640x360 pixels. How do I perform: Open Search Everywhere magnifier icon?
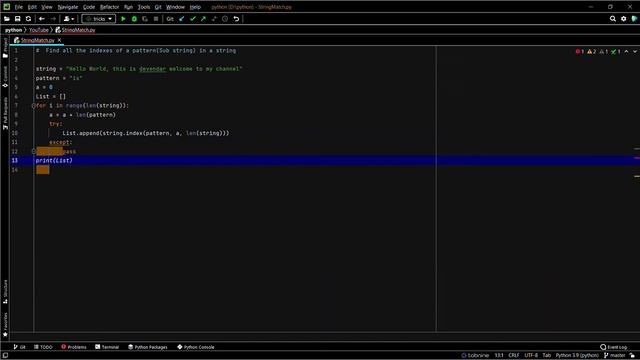[x=613, y=19]
